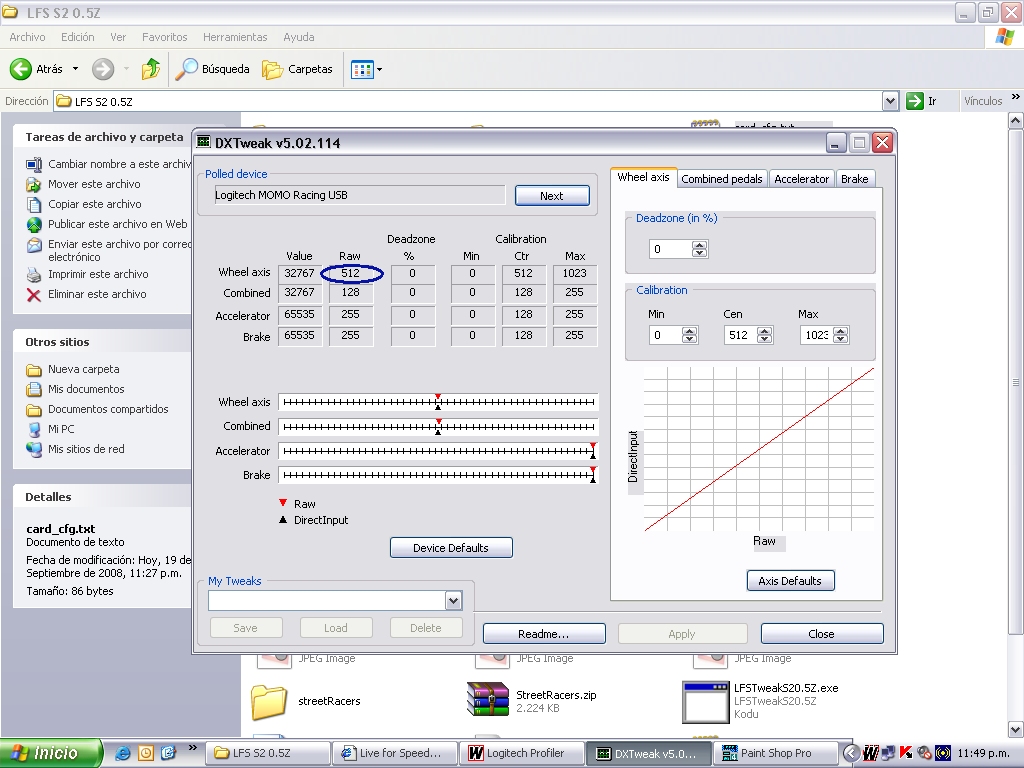Select the LFSTweakS20.5Z.exe program icon
Viewport: 1024px width, 768px height.
click(x=705, y=702)
